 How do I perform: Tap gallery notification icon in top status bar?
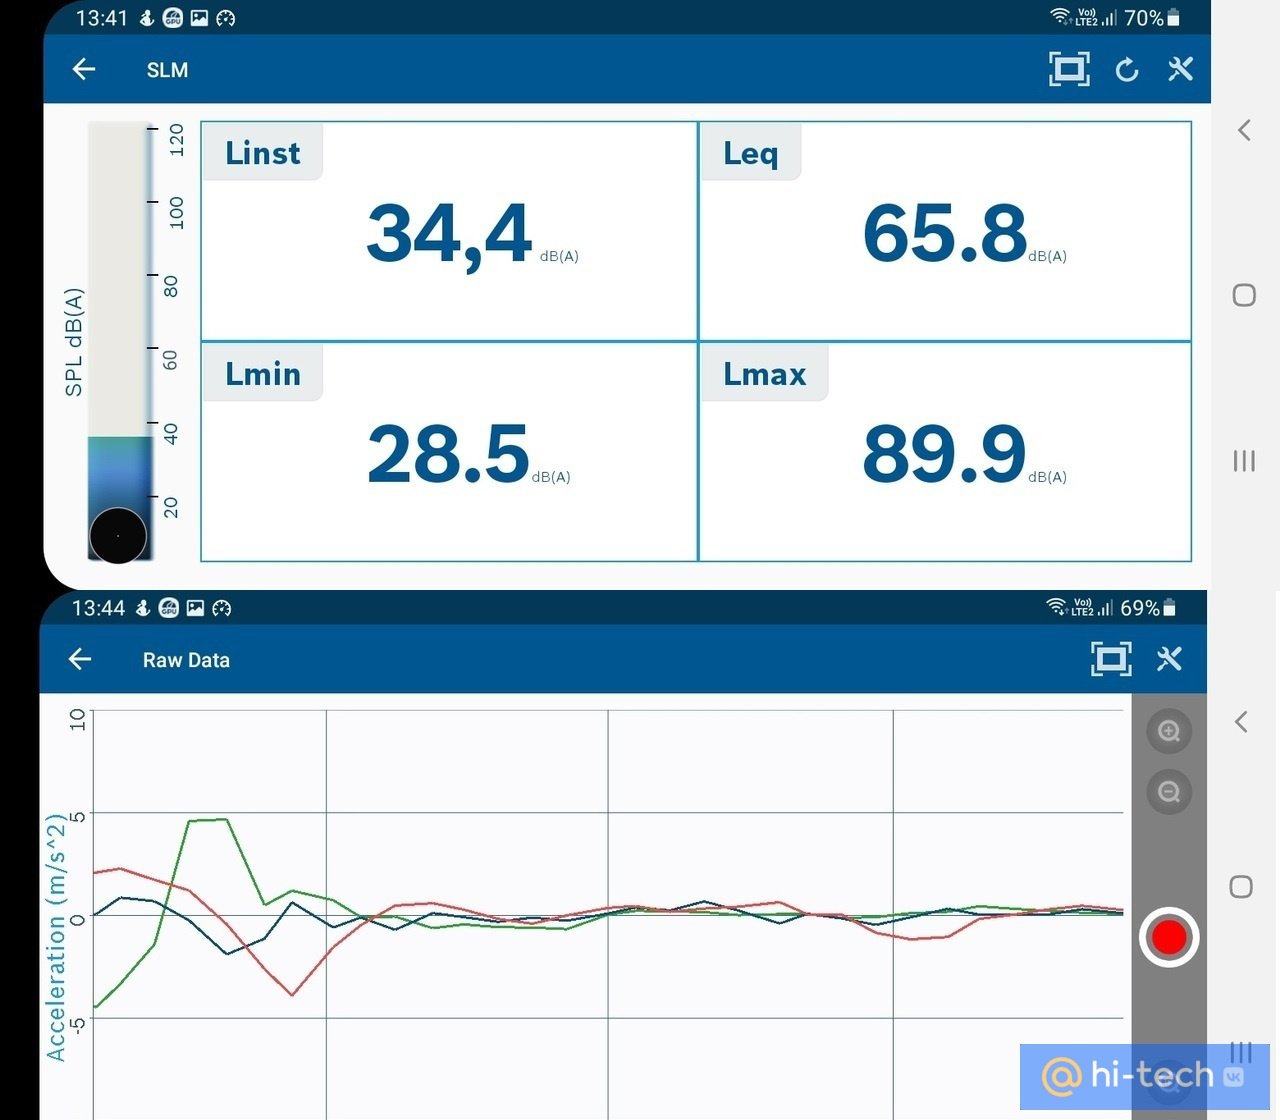pyautogui.click(x=199, y=18)
